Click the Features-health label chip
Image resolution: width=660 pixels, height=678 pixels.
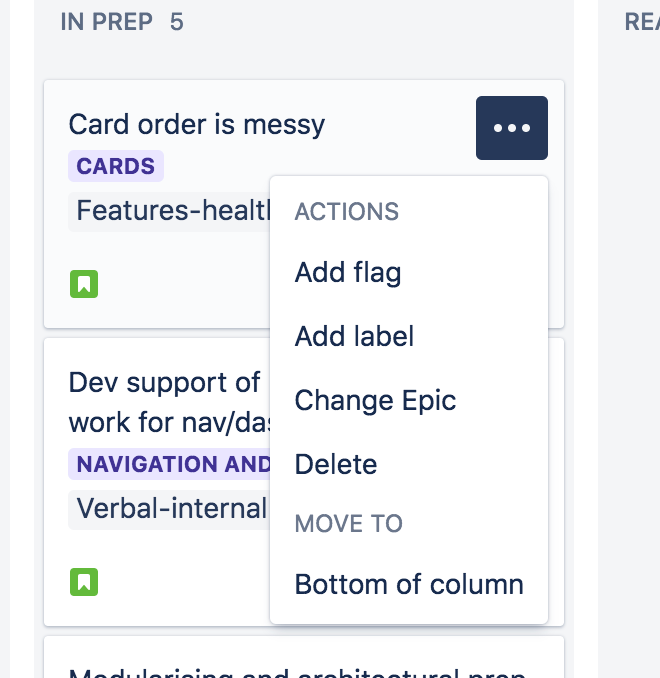click(x=170, y=211)
